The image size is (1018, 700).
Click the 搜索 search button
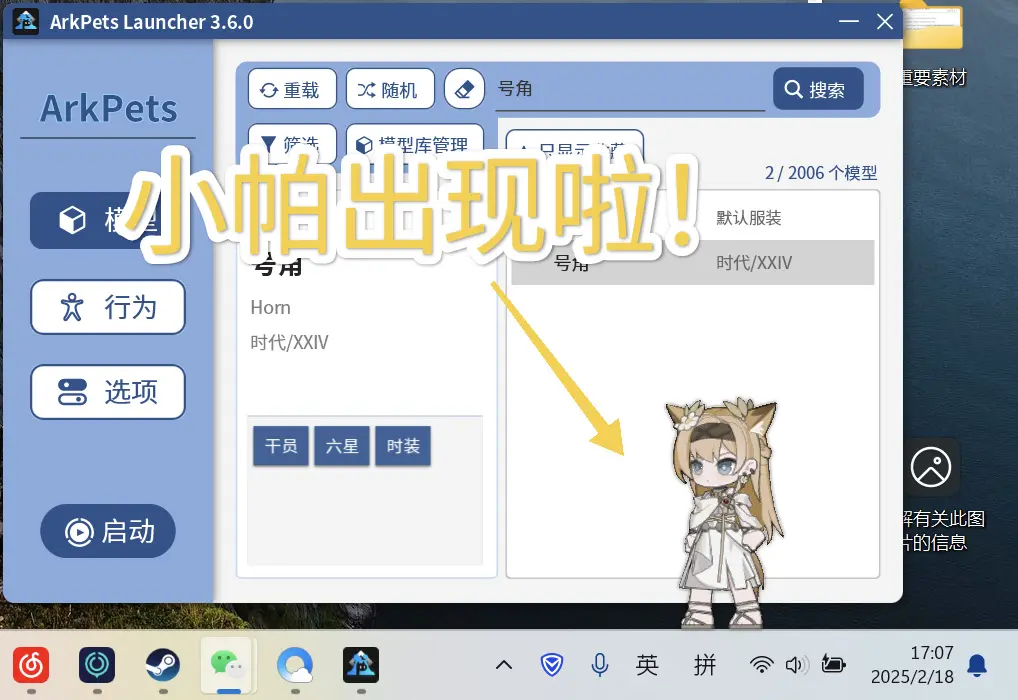[x=817, y=90]
